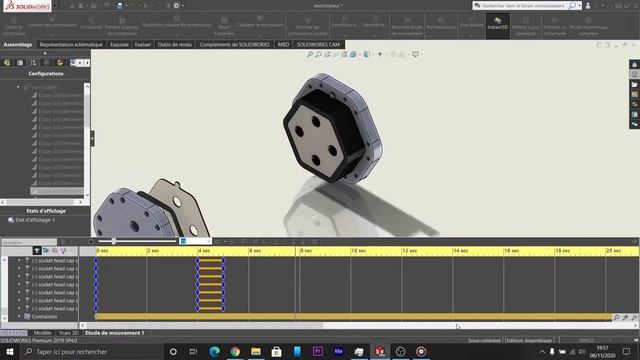Image resolution: width=640 pixels, height=360 pixels.
Task: Click the Zoom to Fit icon
Action: click(310, 54)
